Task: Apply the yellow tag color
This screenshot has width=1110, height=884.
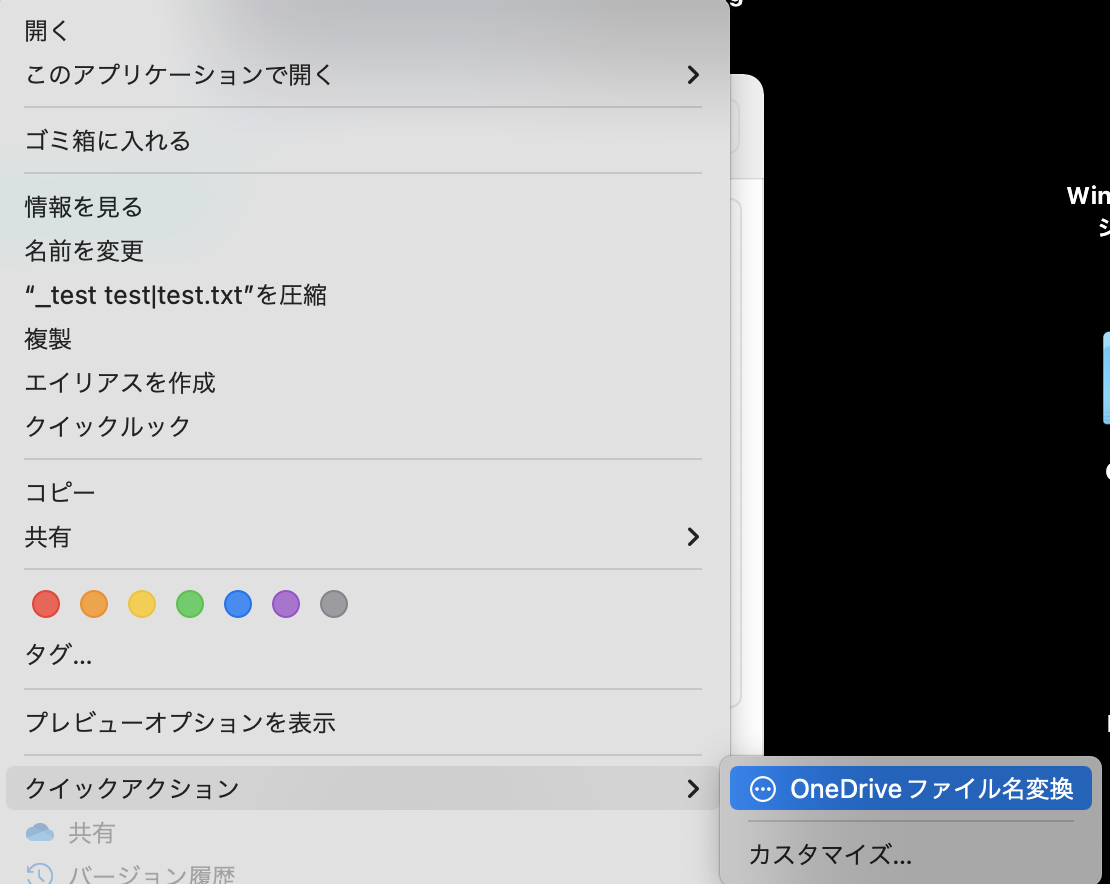Action: click(x=142, y=604)
